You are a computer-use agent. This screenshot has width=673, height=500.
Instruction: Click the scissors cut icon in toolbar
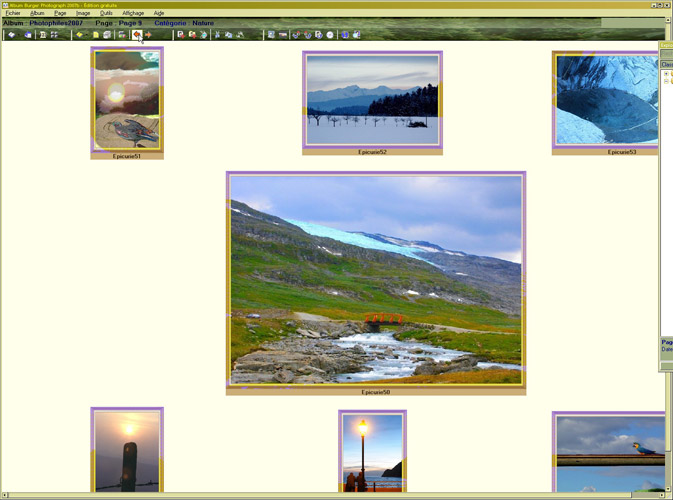point(217,35)
